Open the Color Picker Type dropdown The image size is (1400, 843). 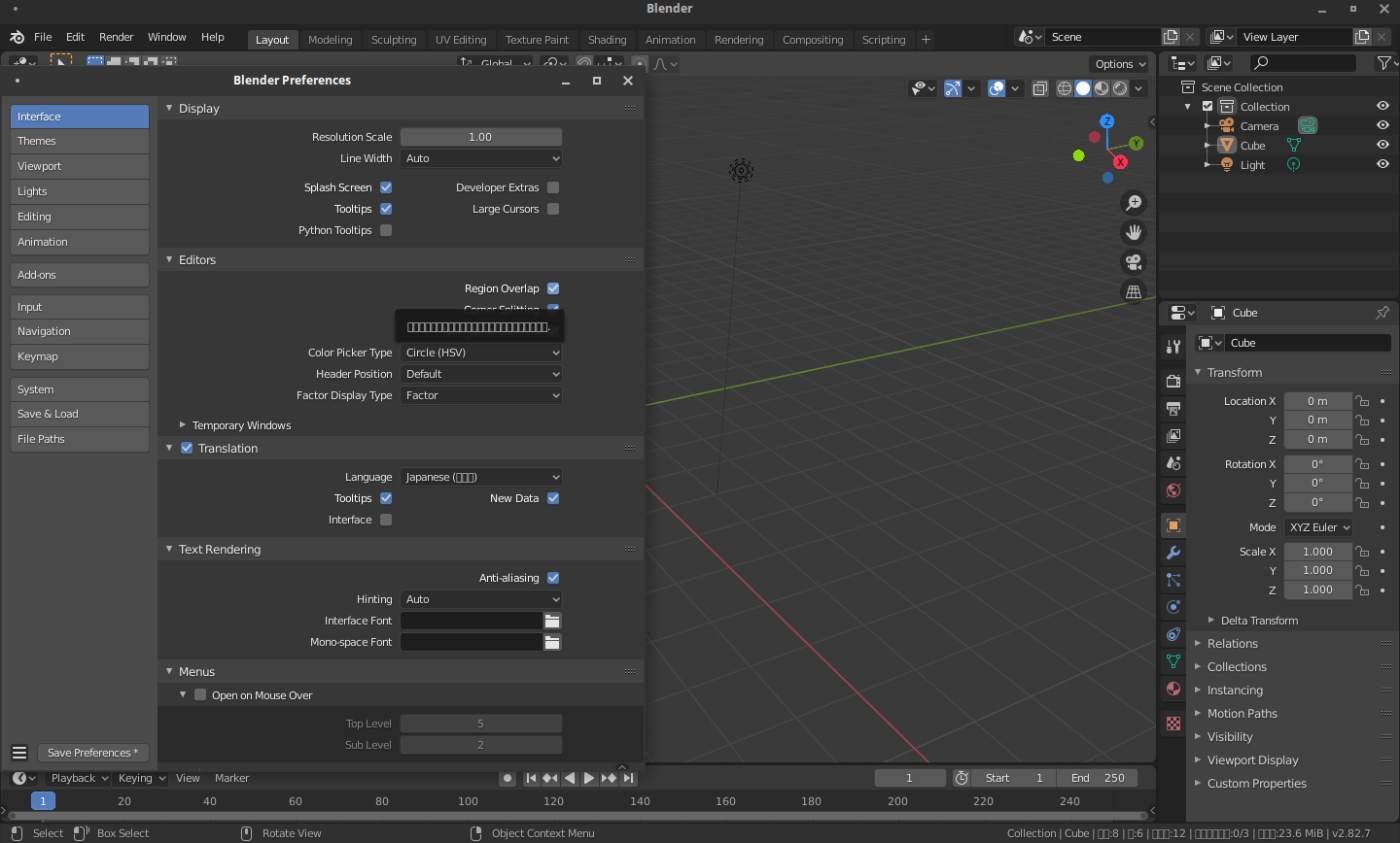pyautogui.click(x=481, y=353)
